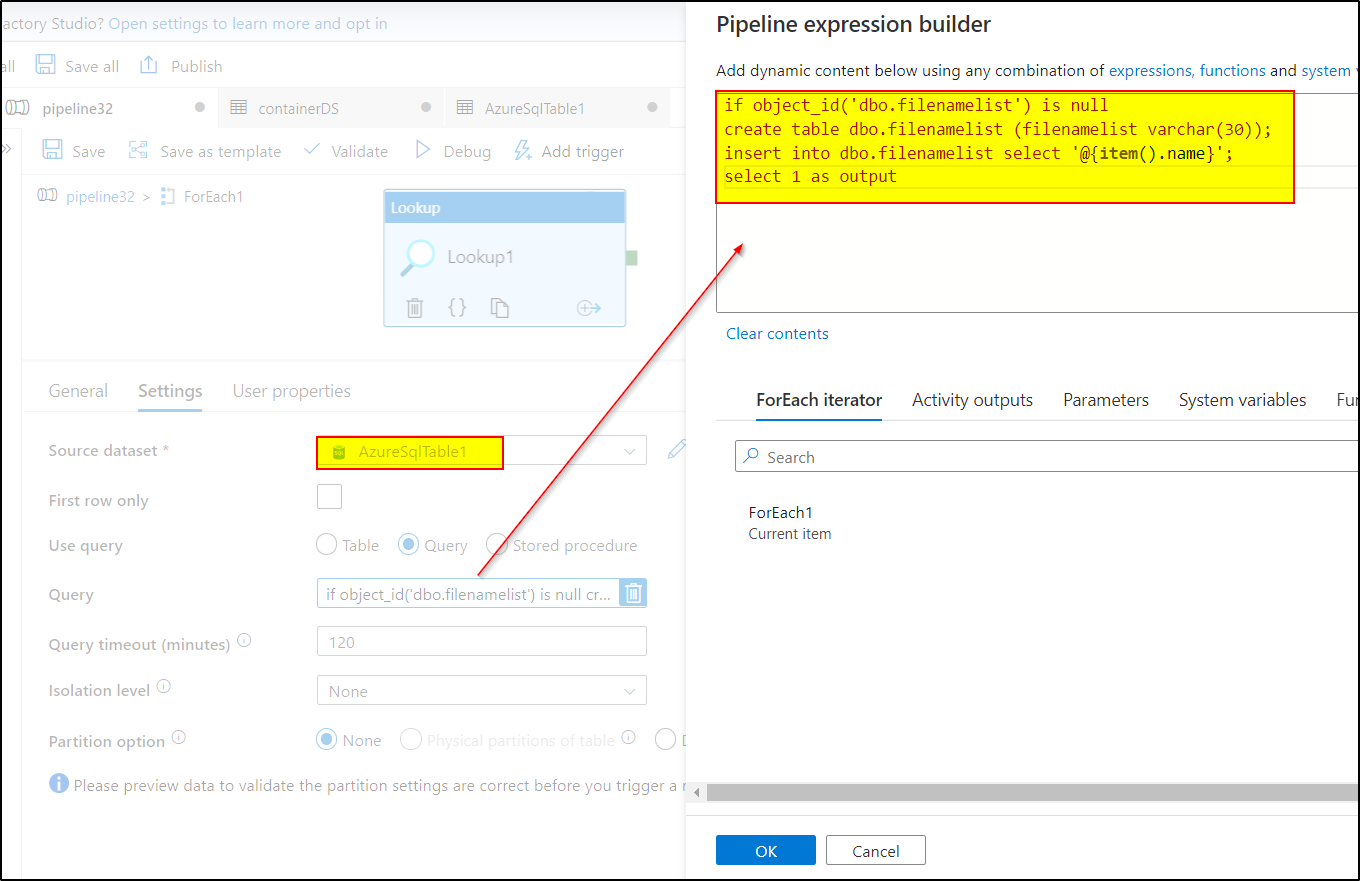This screenshot has width=1360, height=881.
Task: Click the add output arrow icon on Lookup1
Action: pos(588,308)
